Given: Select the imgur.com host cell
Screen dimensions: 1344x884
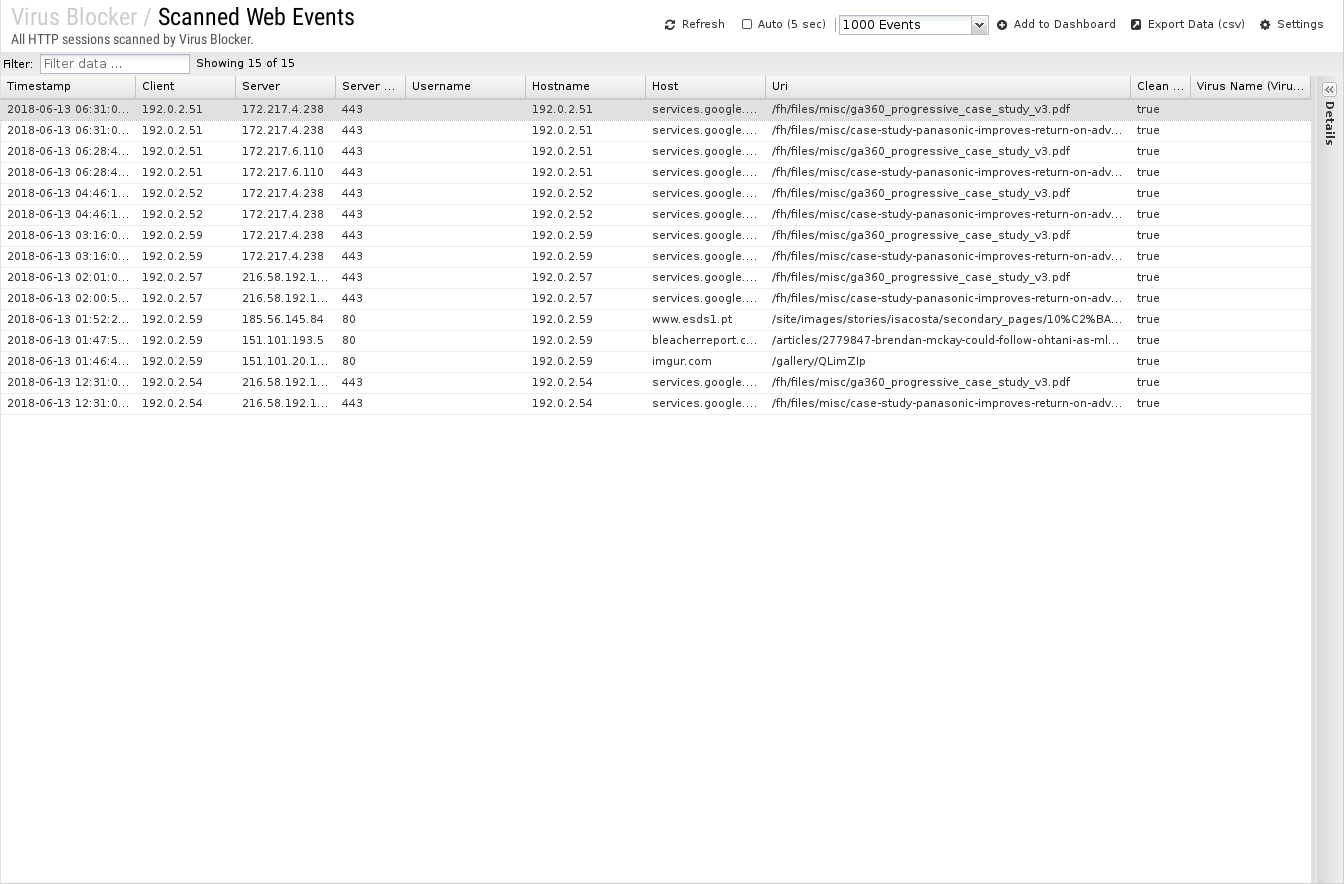Looking at the screenshot, I should tap(706, 362).
